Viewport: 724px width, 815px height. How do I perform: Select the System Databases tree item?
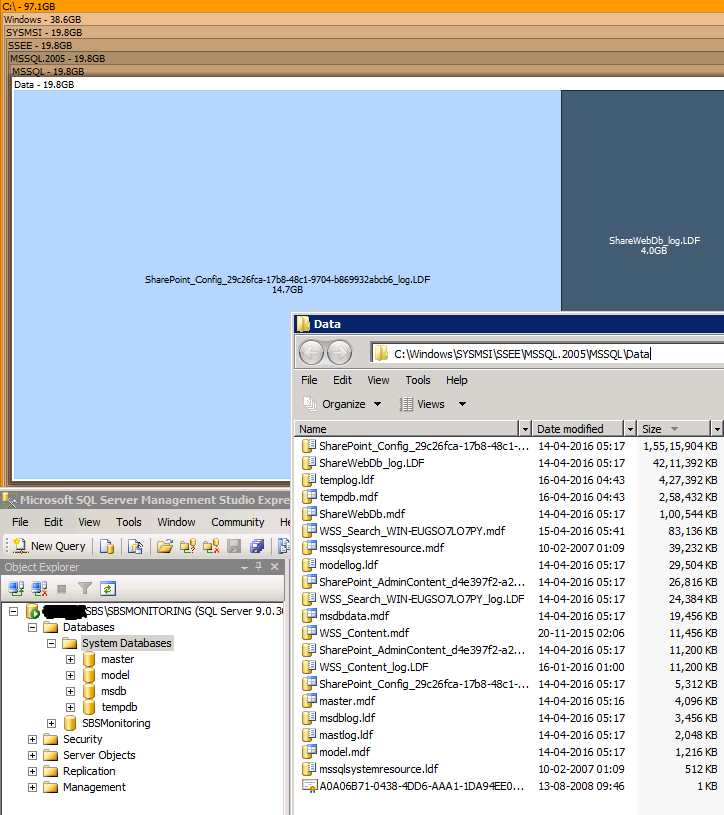pos(126,643)
